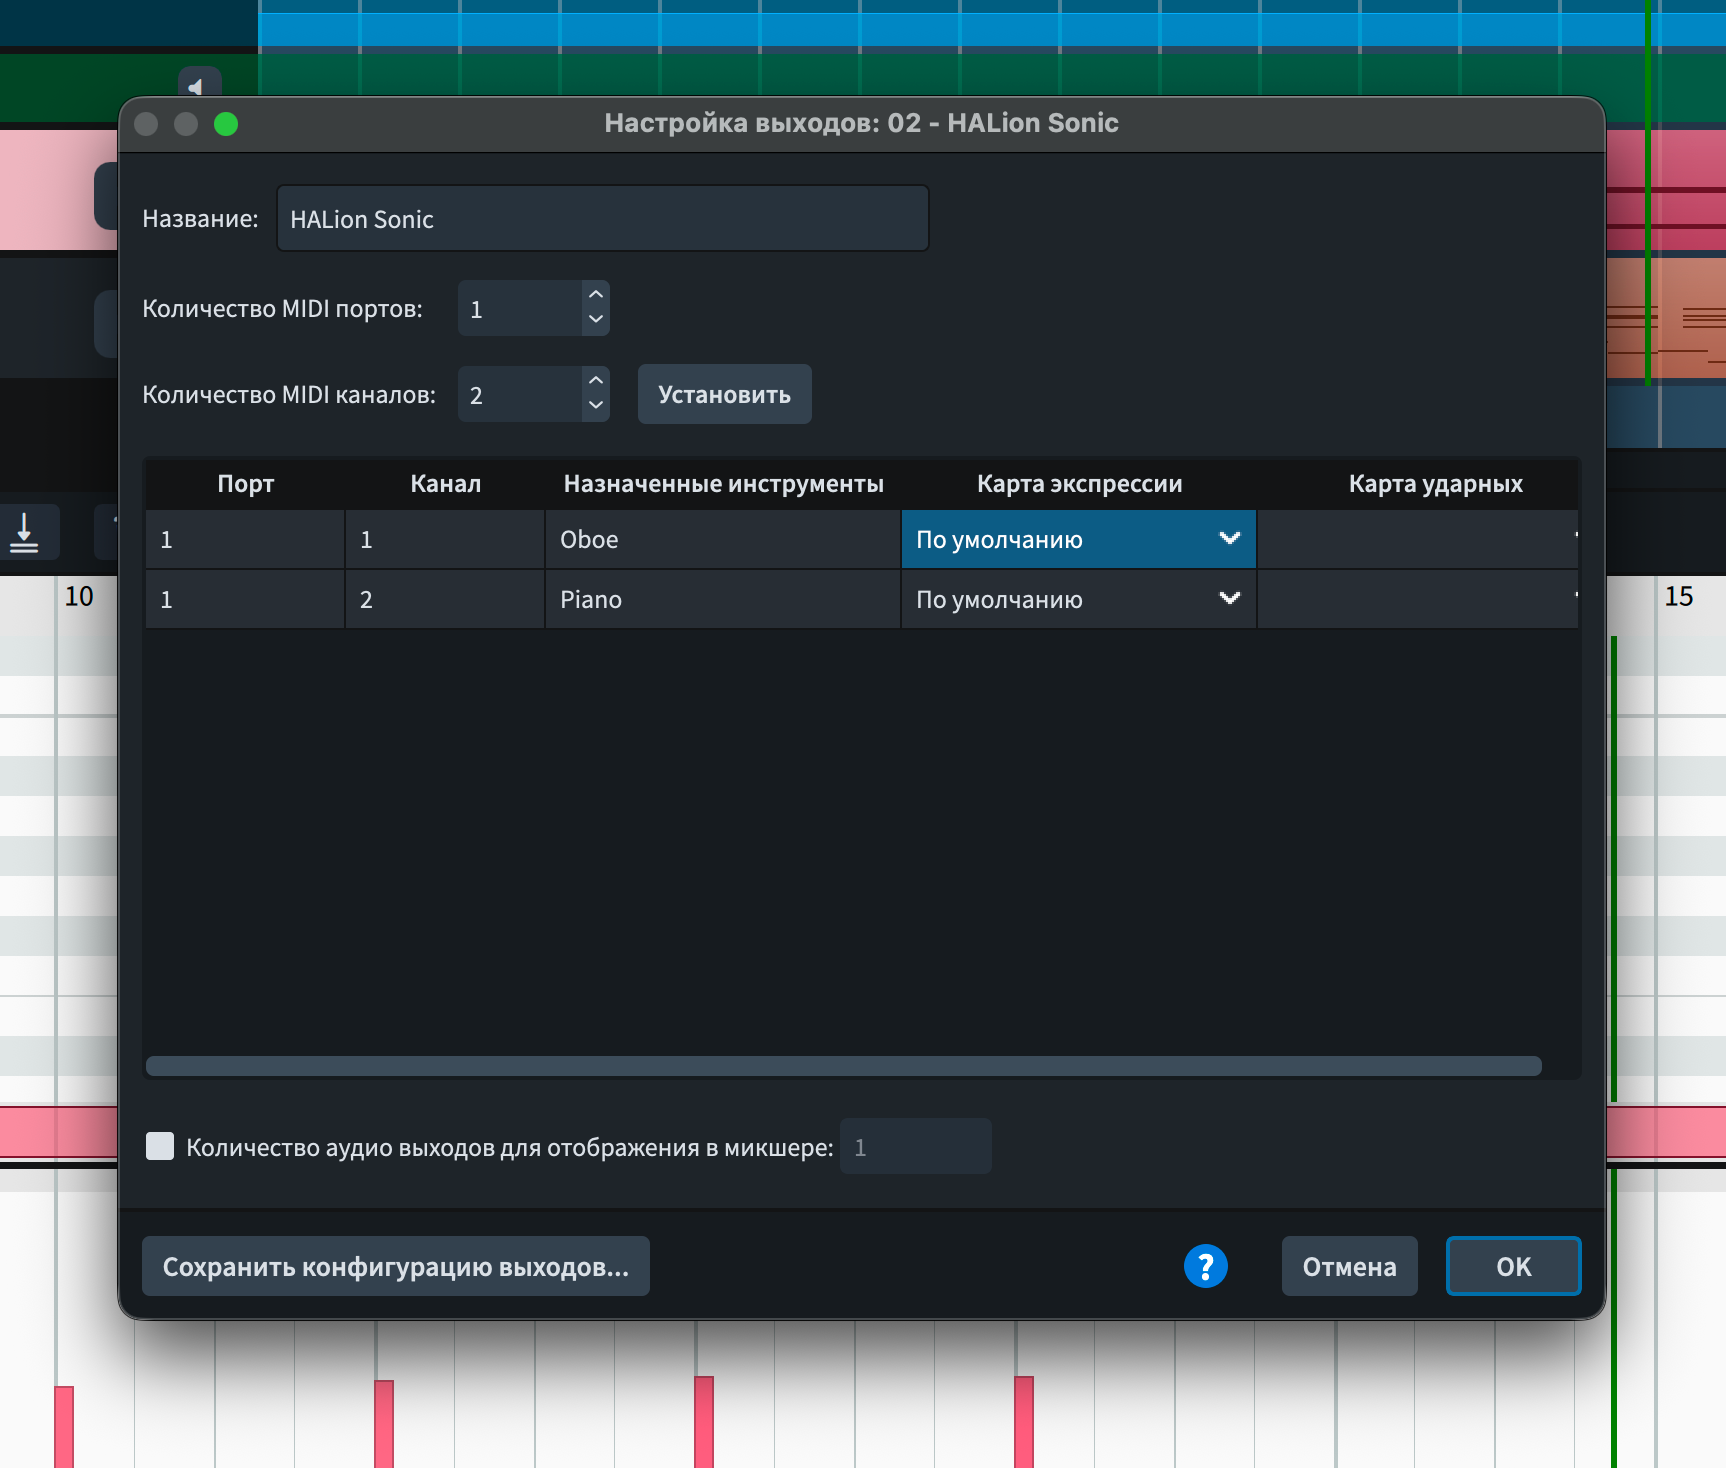Click the Канал column header
1726x1468 pixels.
point(446,484)
